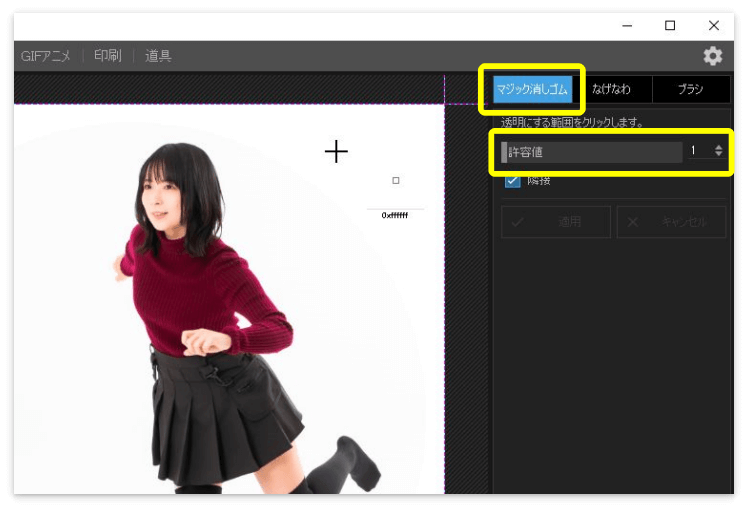Increase the 許容値 value with up arrow
The image size is (748, 509).
coord(718,147)
